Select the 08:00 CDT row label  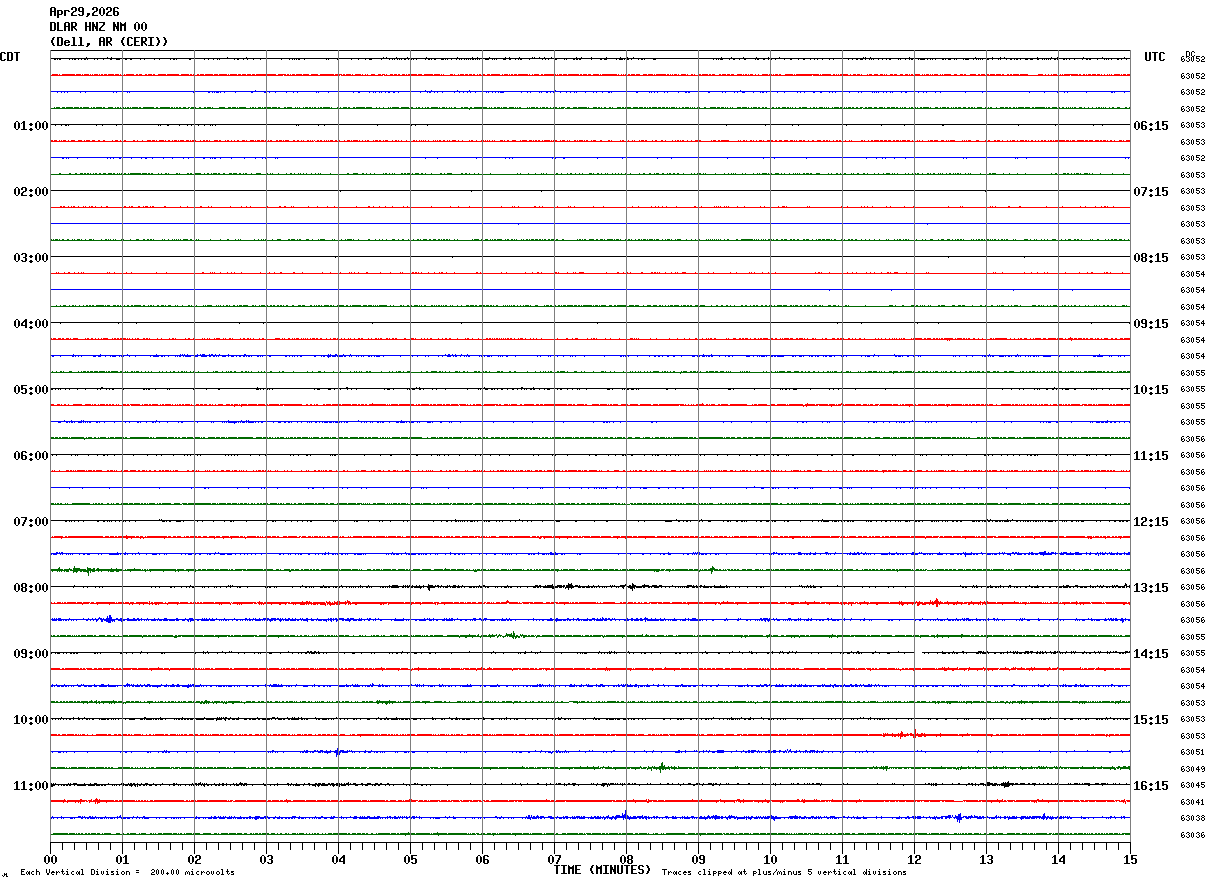point(31,588)
